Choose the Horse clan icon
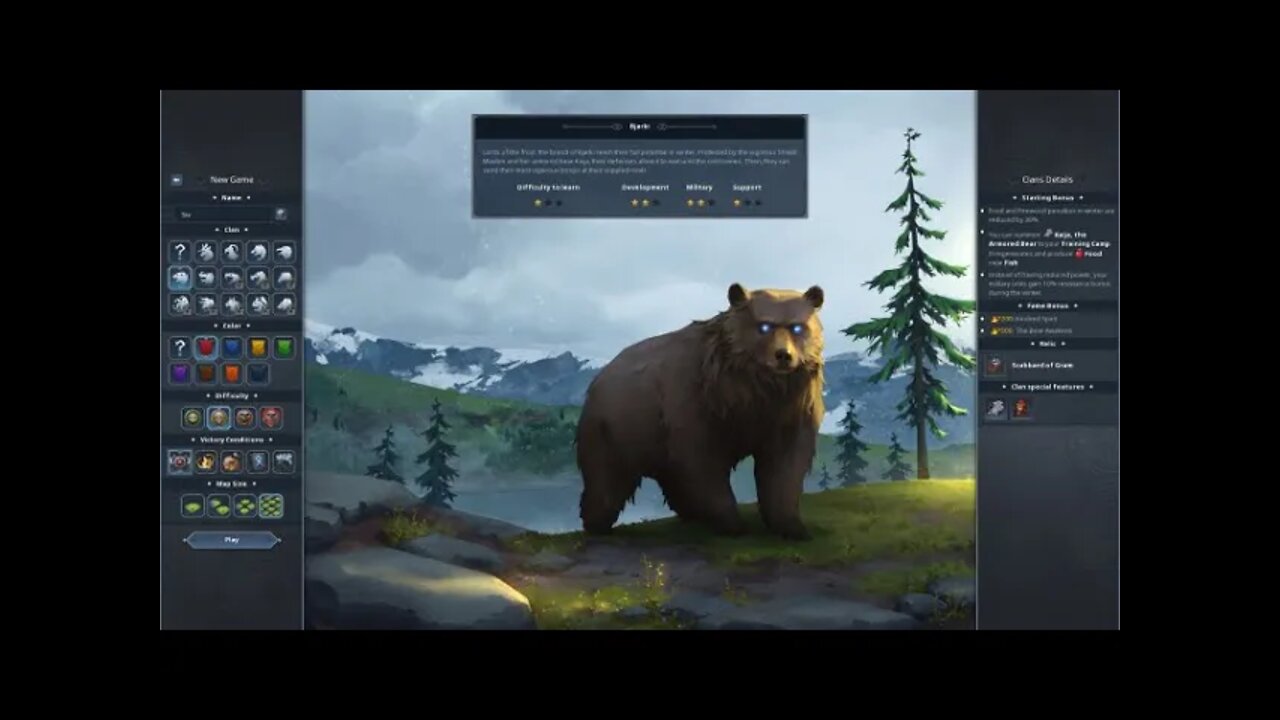This screenshot has height=720, width=1280. pyautogui.click(x=284, y=278)
